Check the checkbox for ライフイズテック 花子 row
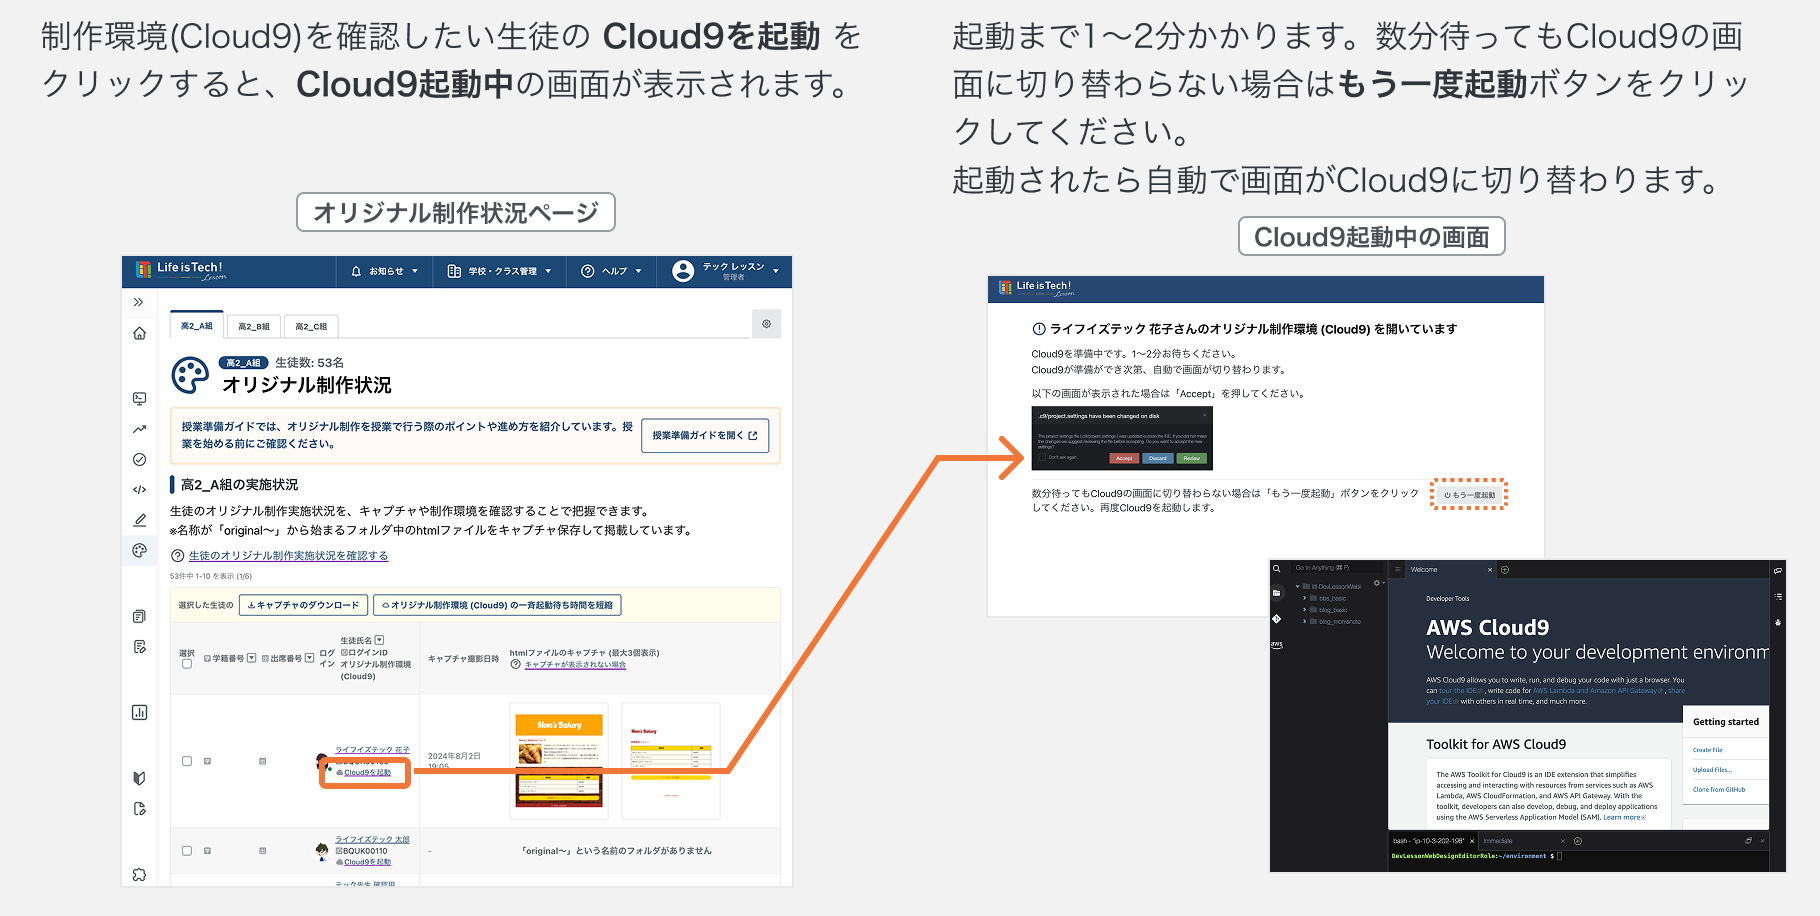Screen dimensions: 1820x916 tap(187, 761)
